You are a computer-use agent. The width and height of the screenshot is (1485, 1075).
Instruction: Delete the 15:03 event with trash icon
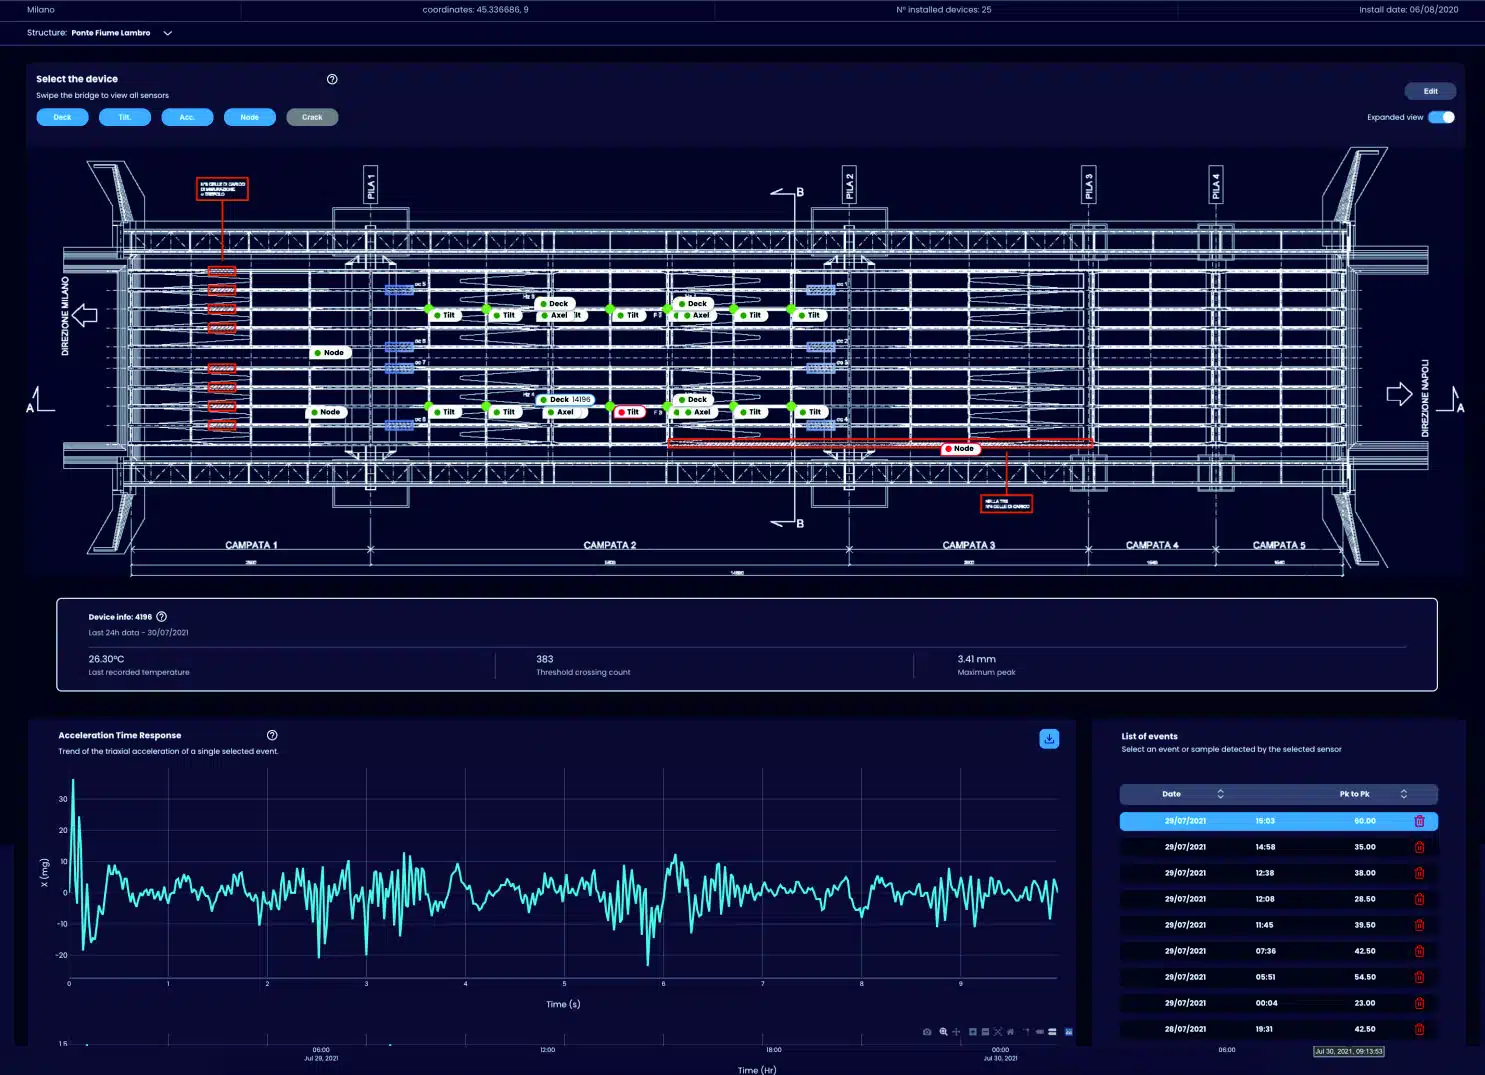pos(1419,821)
